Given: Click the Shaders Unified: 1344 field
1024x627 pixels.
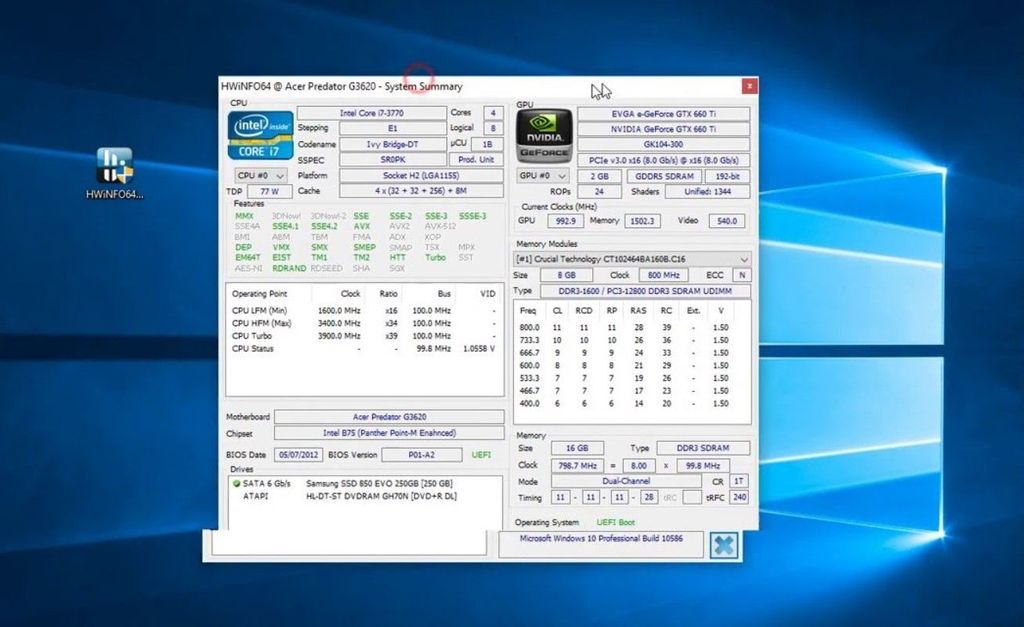Looking at the screenshot, I should (707, 192).
